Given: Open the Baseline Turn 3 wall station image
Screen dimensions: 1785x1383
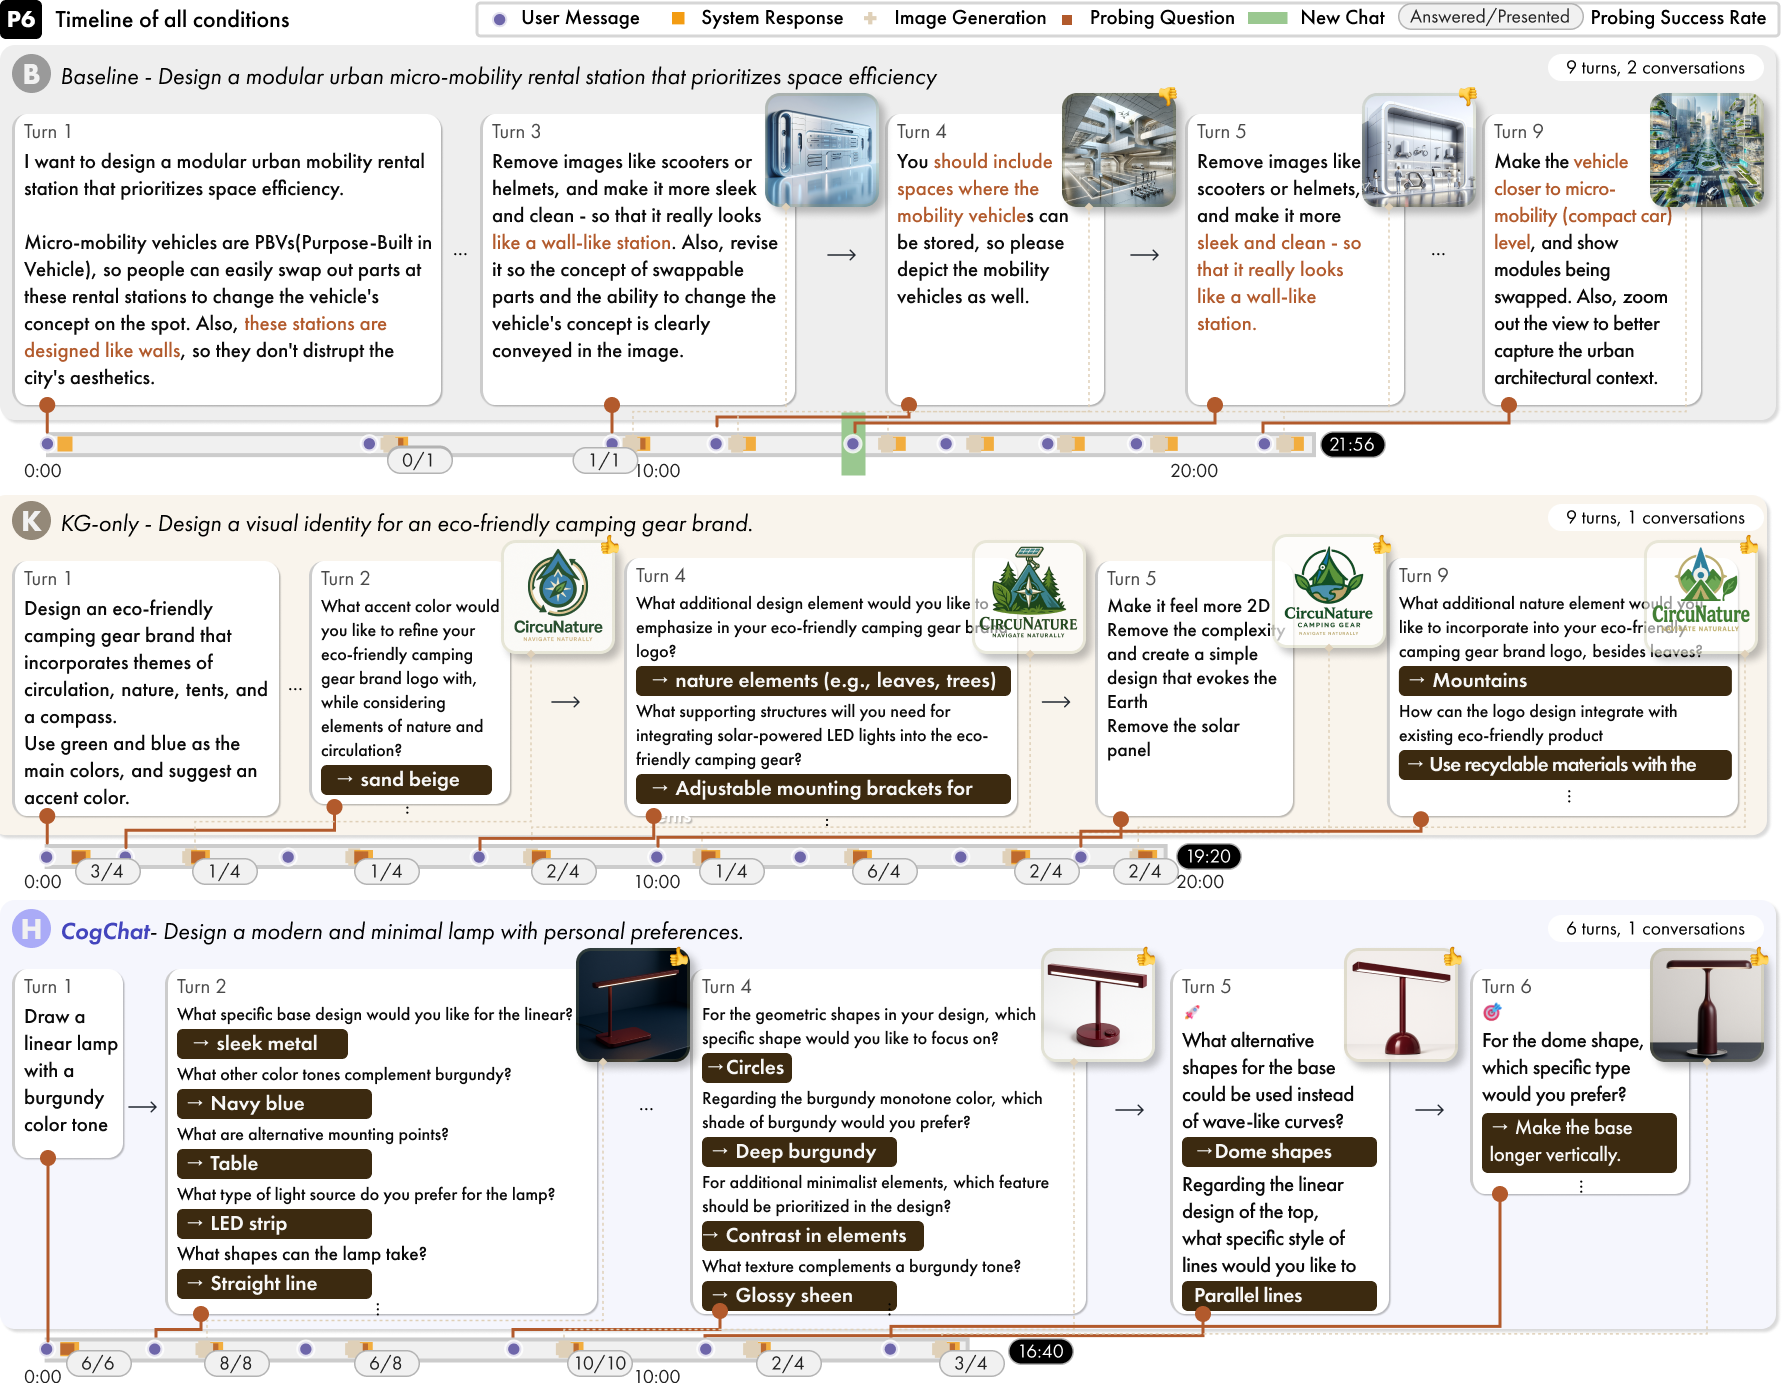Looking at the screenshot, I should click(x=822, y=150).
